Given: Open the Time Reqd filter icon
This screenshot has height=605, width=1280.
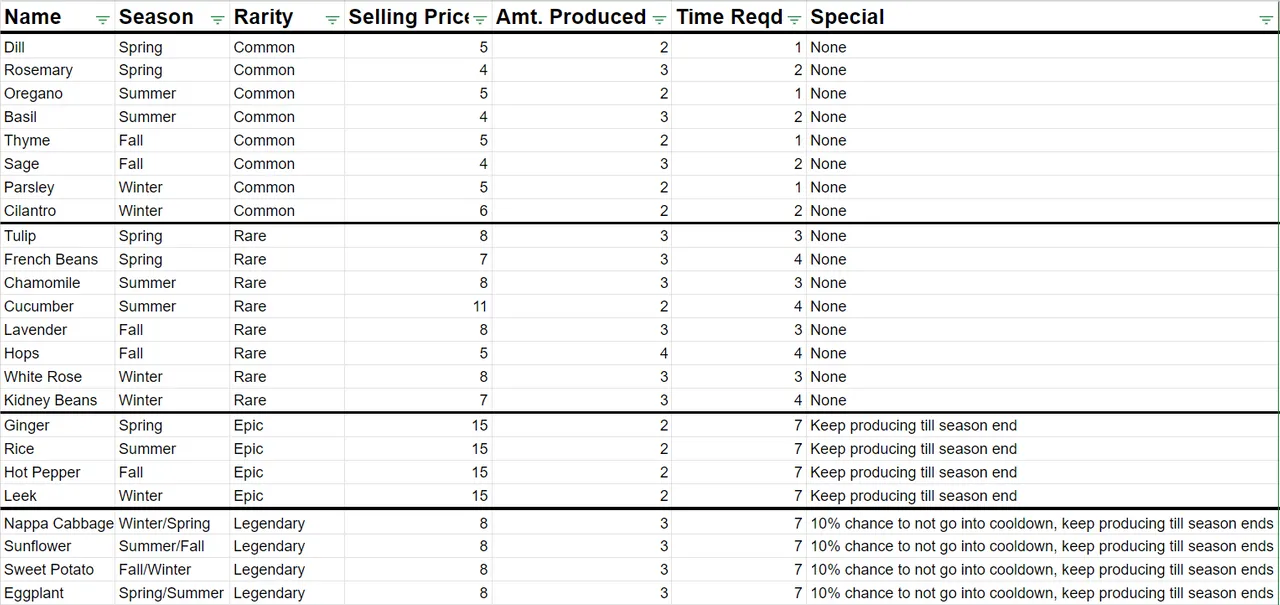Looking at the screenshot, I should [x=794, y=20].
